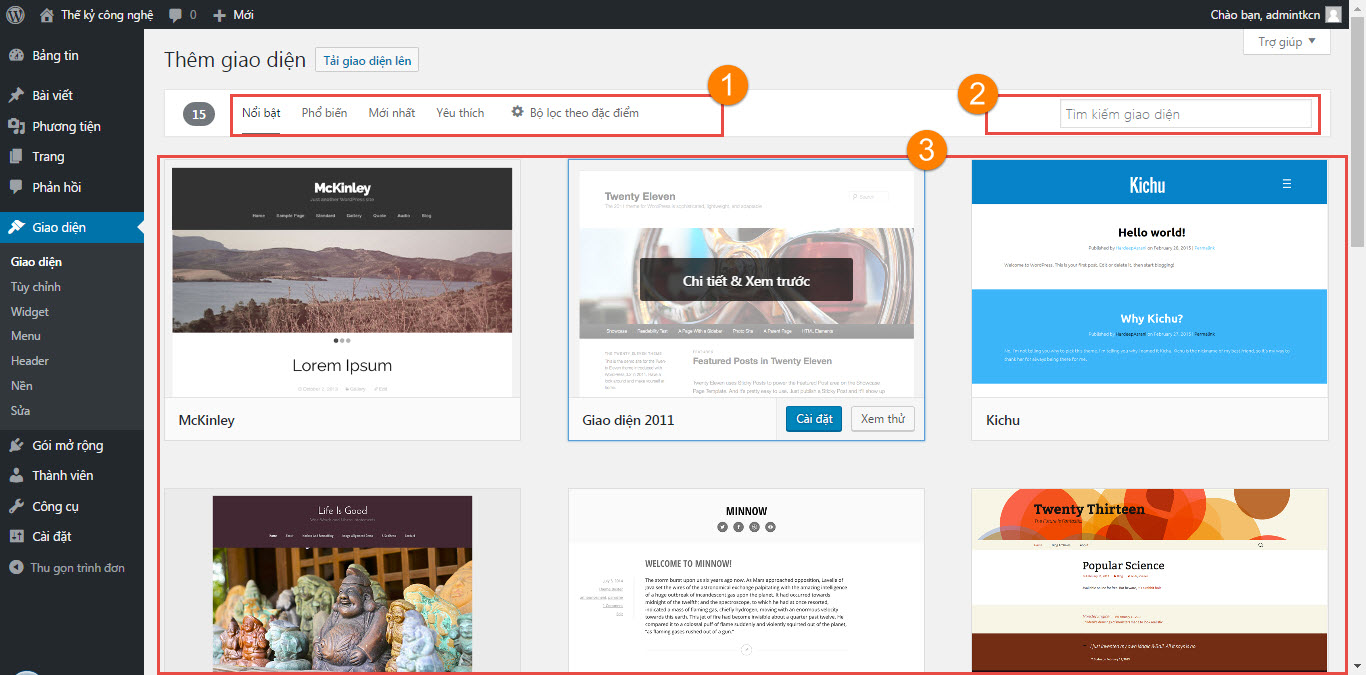The width and height of the screenshot is (1366, 675).
Task: Expand the Trợ giúp help dropdown
Action: click(1286, 42)
